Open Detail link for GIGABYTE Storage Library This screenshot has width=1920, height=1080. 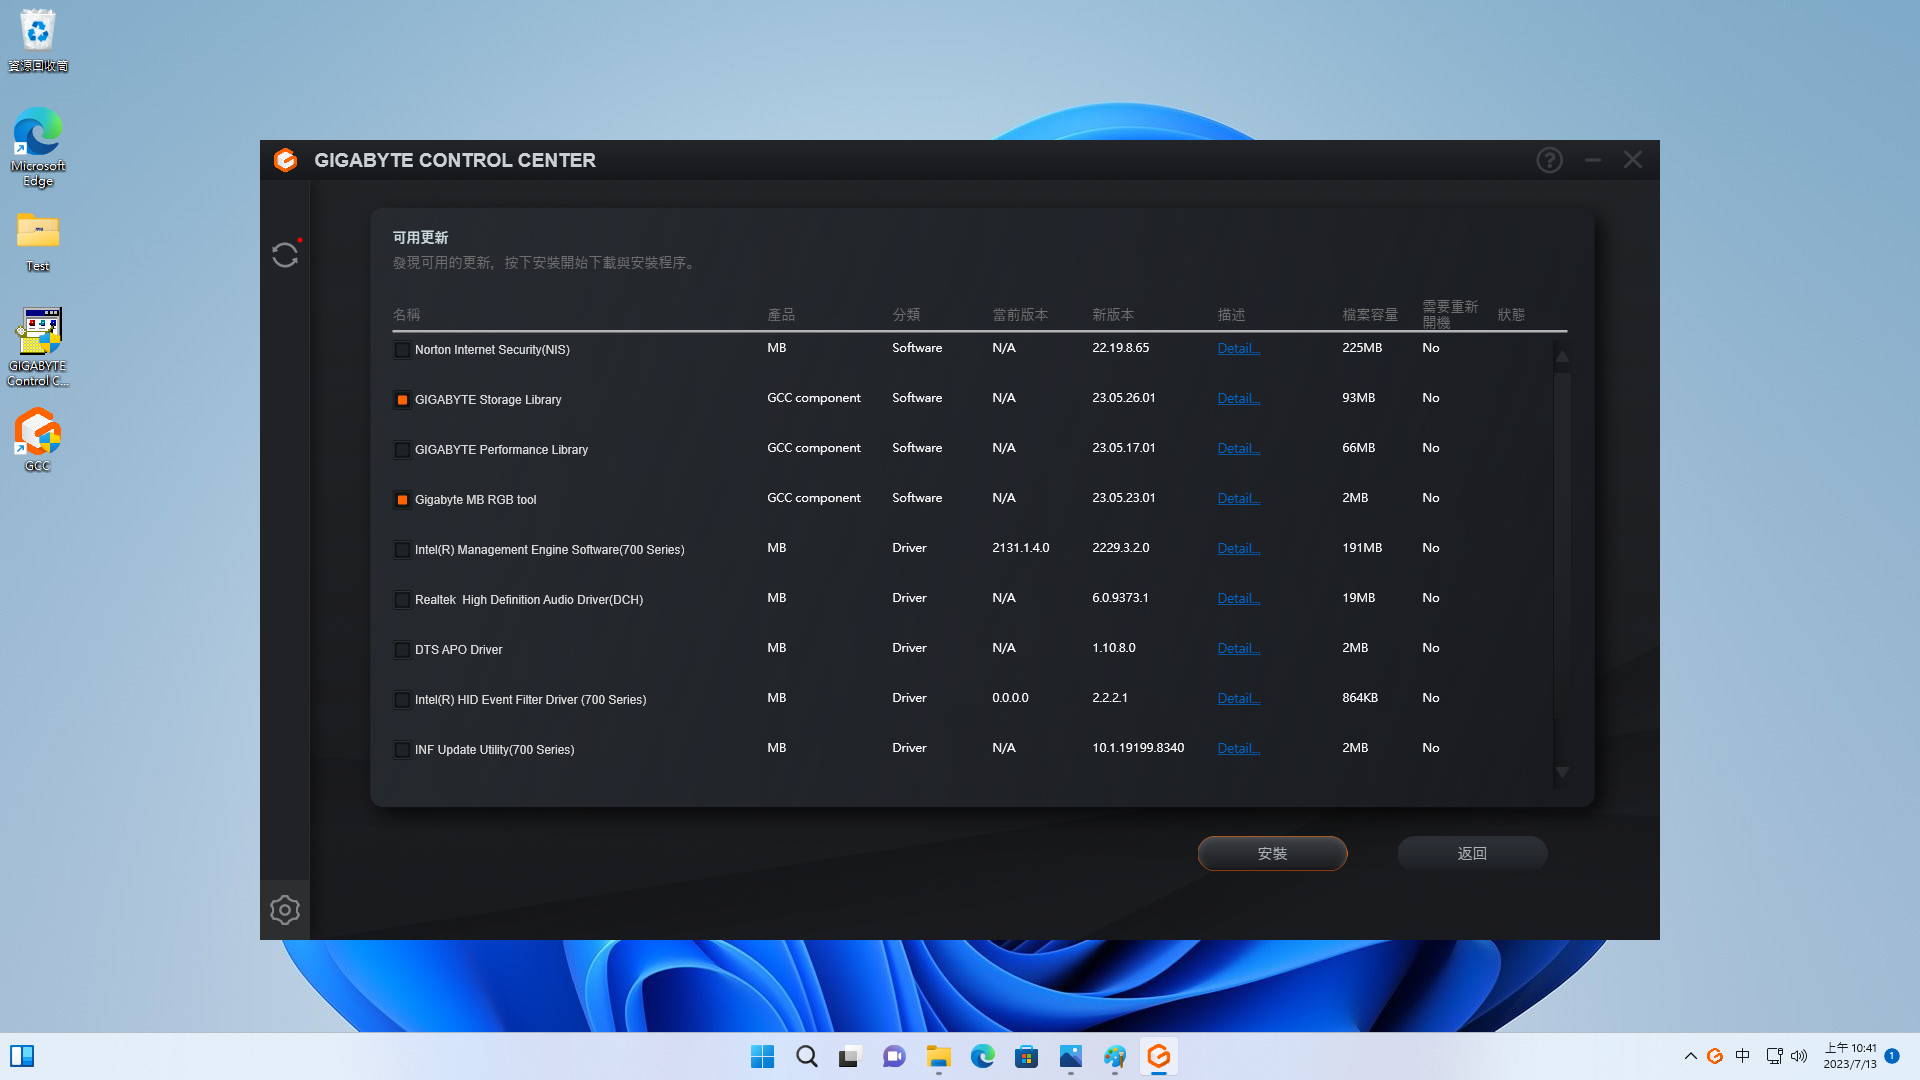point(1238,398)
